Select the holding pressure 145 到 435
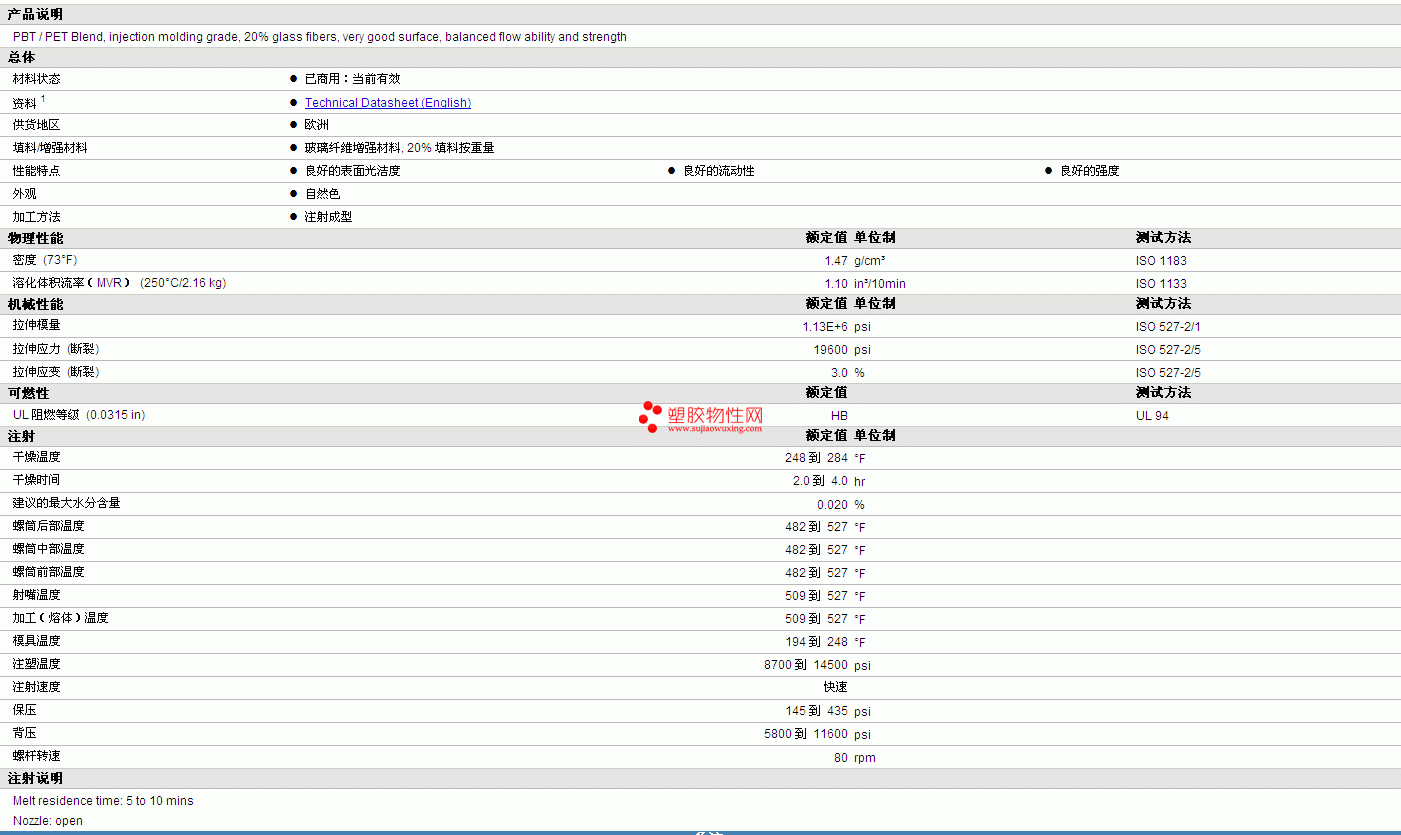The height and width of the screenshot is (835, 1401). click(817, 711)
